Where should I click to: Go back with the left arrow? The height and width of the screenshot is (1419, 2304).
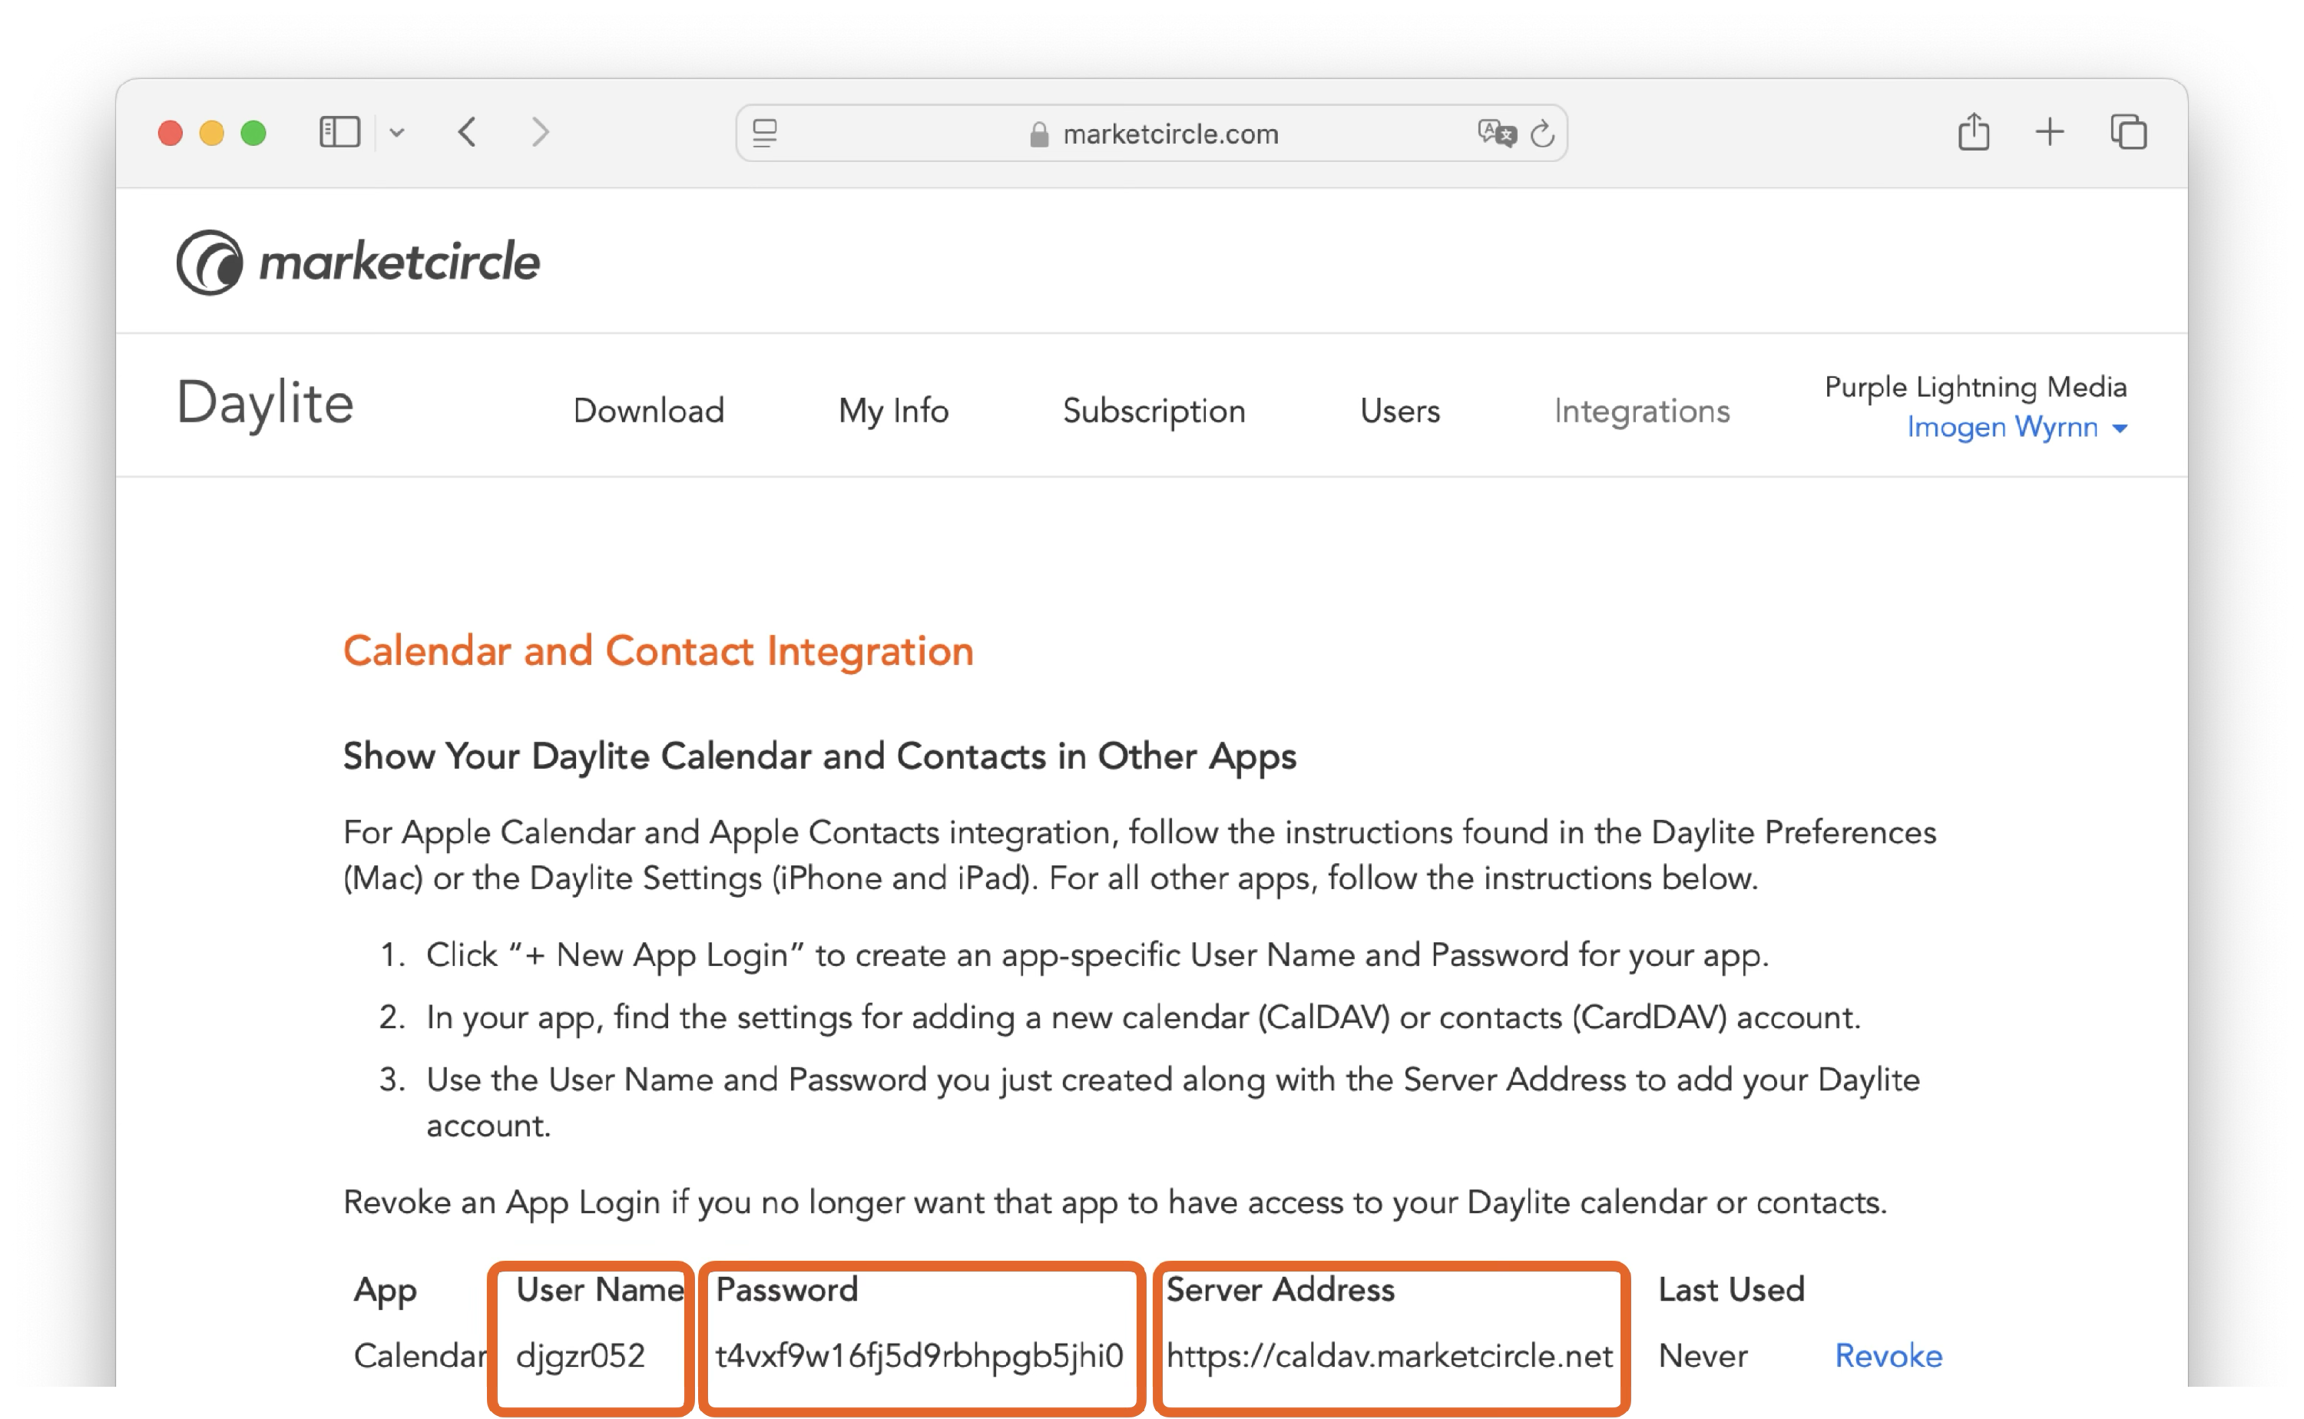(467, 132)
